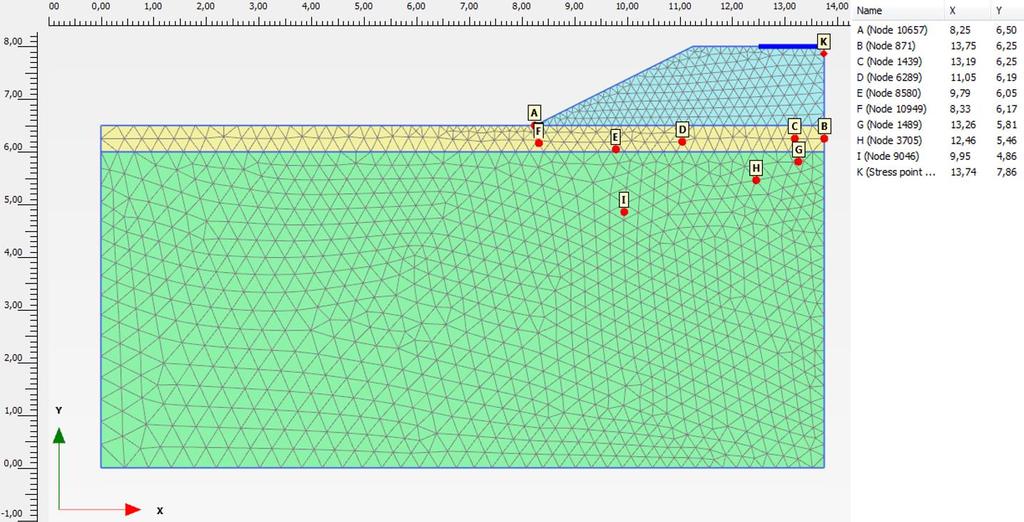Select row H (Node 3705)
The width and height of the screenshot is (1024, 522).
tap(938, 140)
